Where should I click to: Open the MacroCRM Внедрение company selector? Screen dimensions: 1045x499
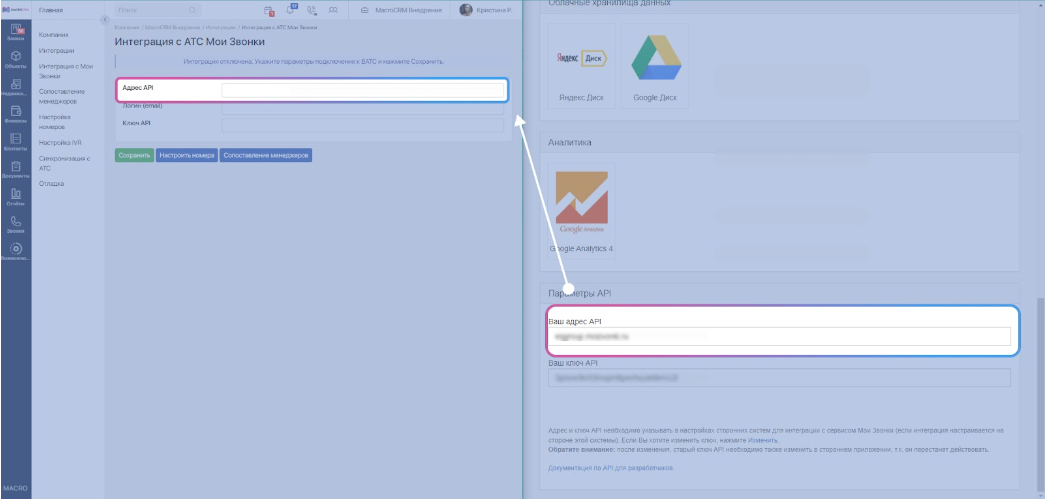point(403,10)
